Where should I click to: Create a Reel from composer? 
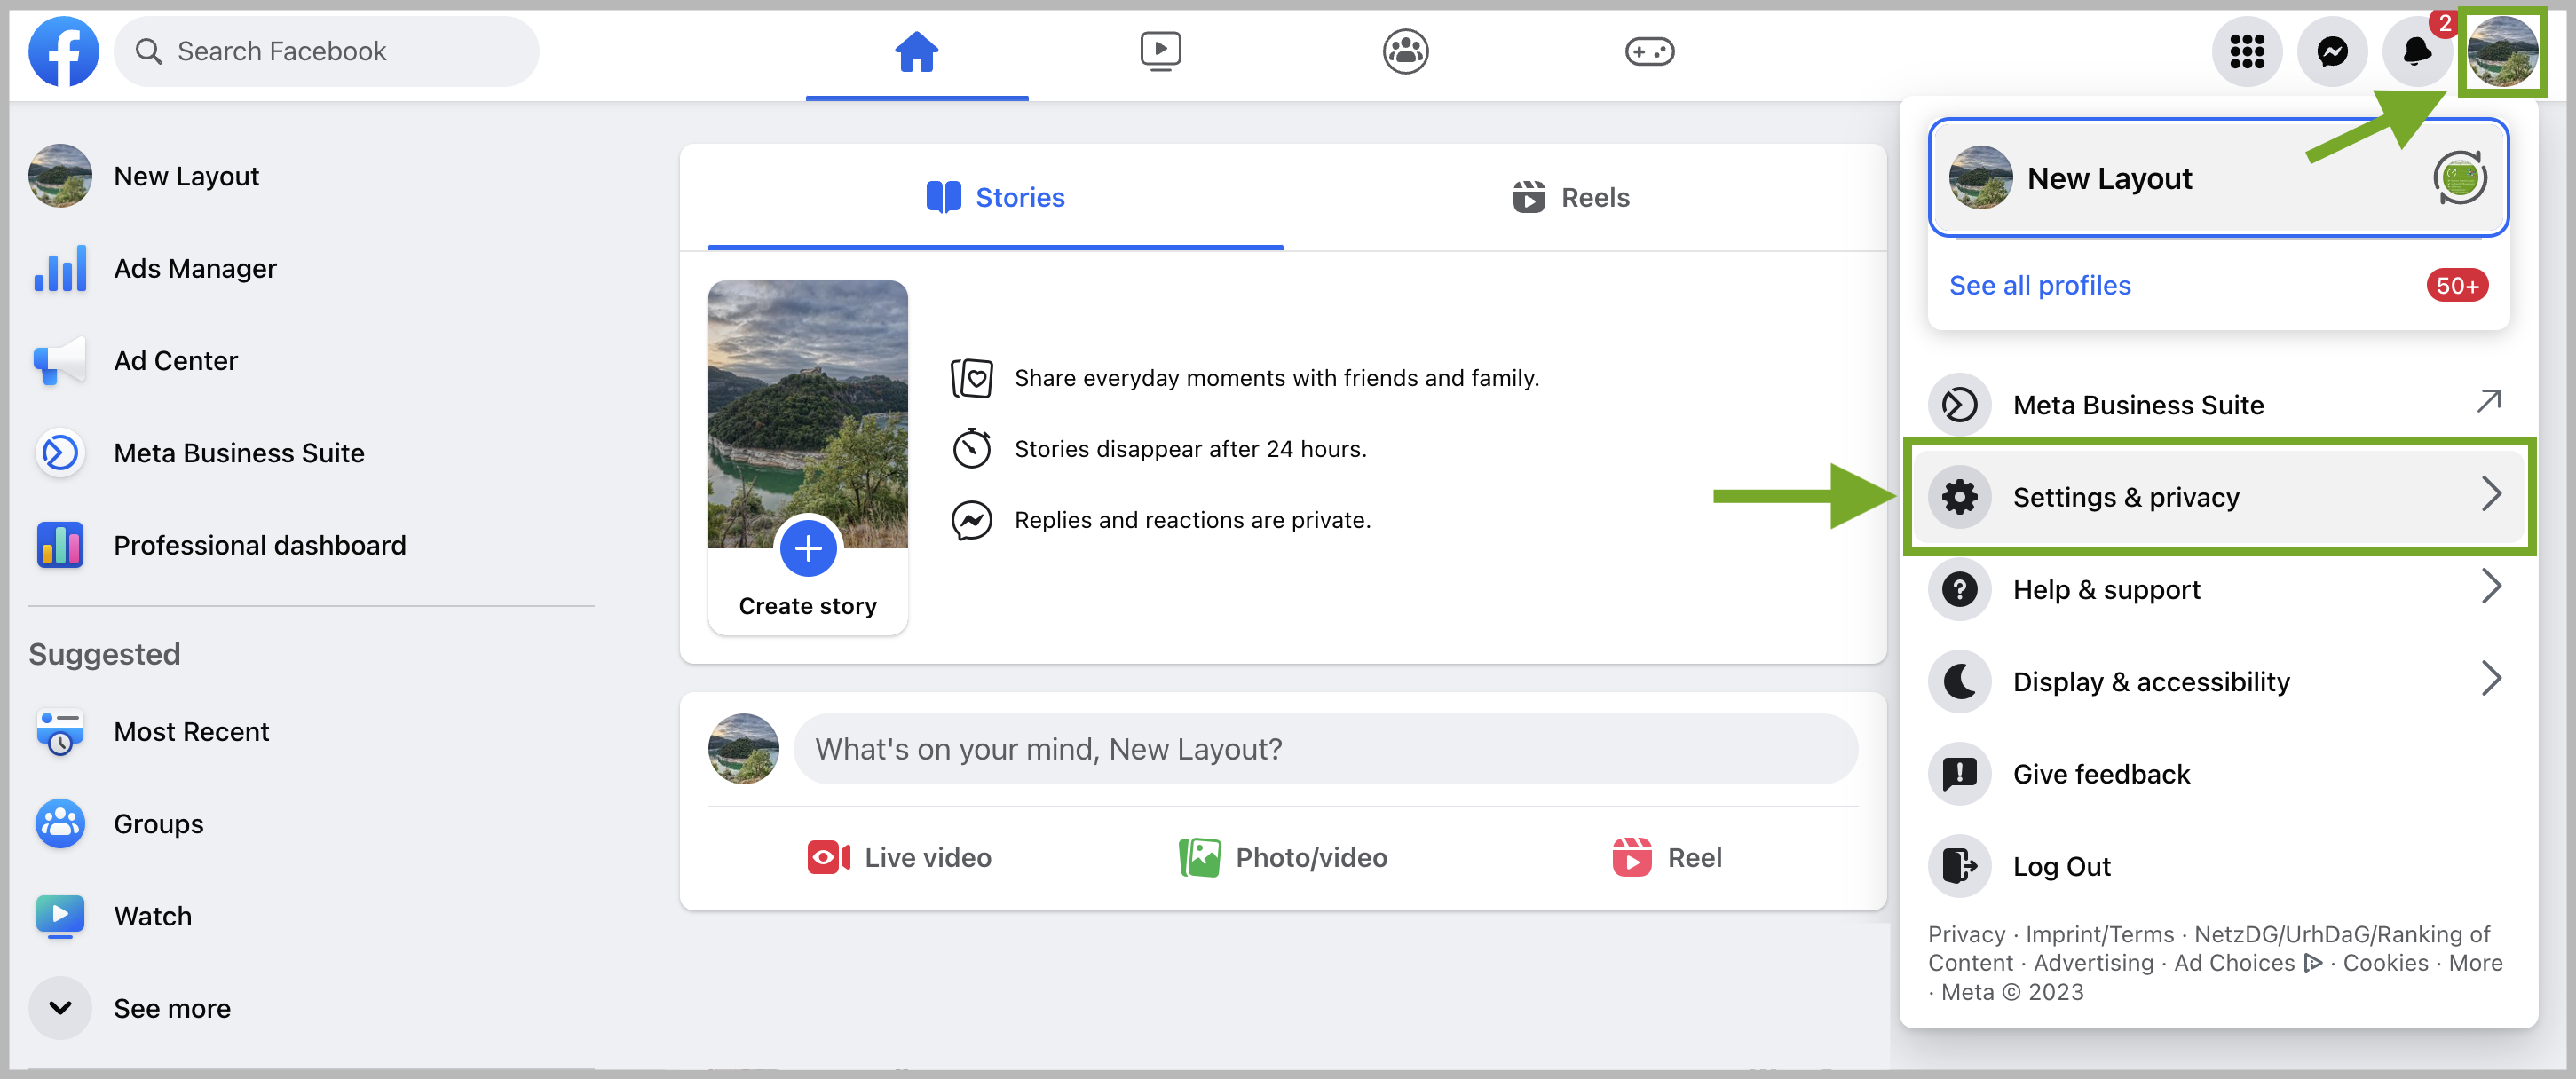click(x=1666, y=857)
